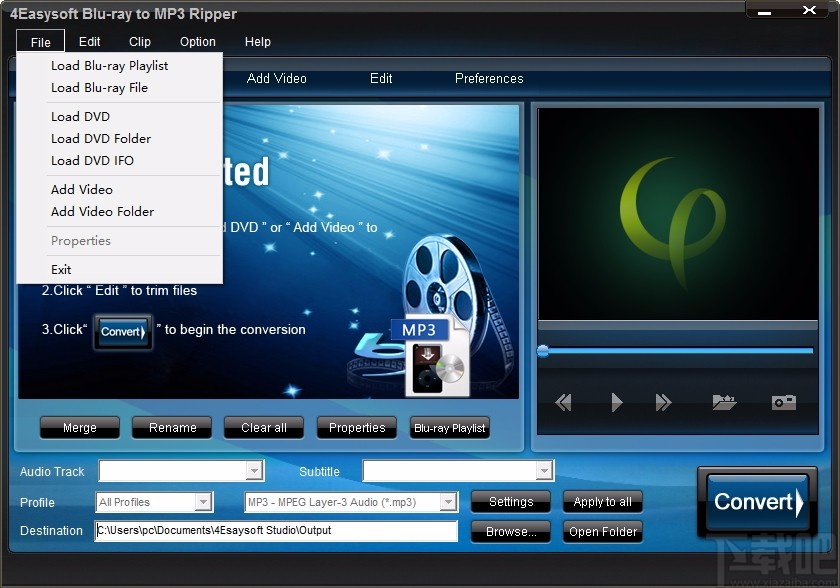
Task: Open the Edit toolbar function
Action: pyautogui.click(x=381, y=78)
